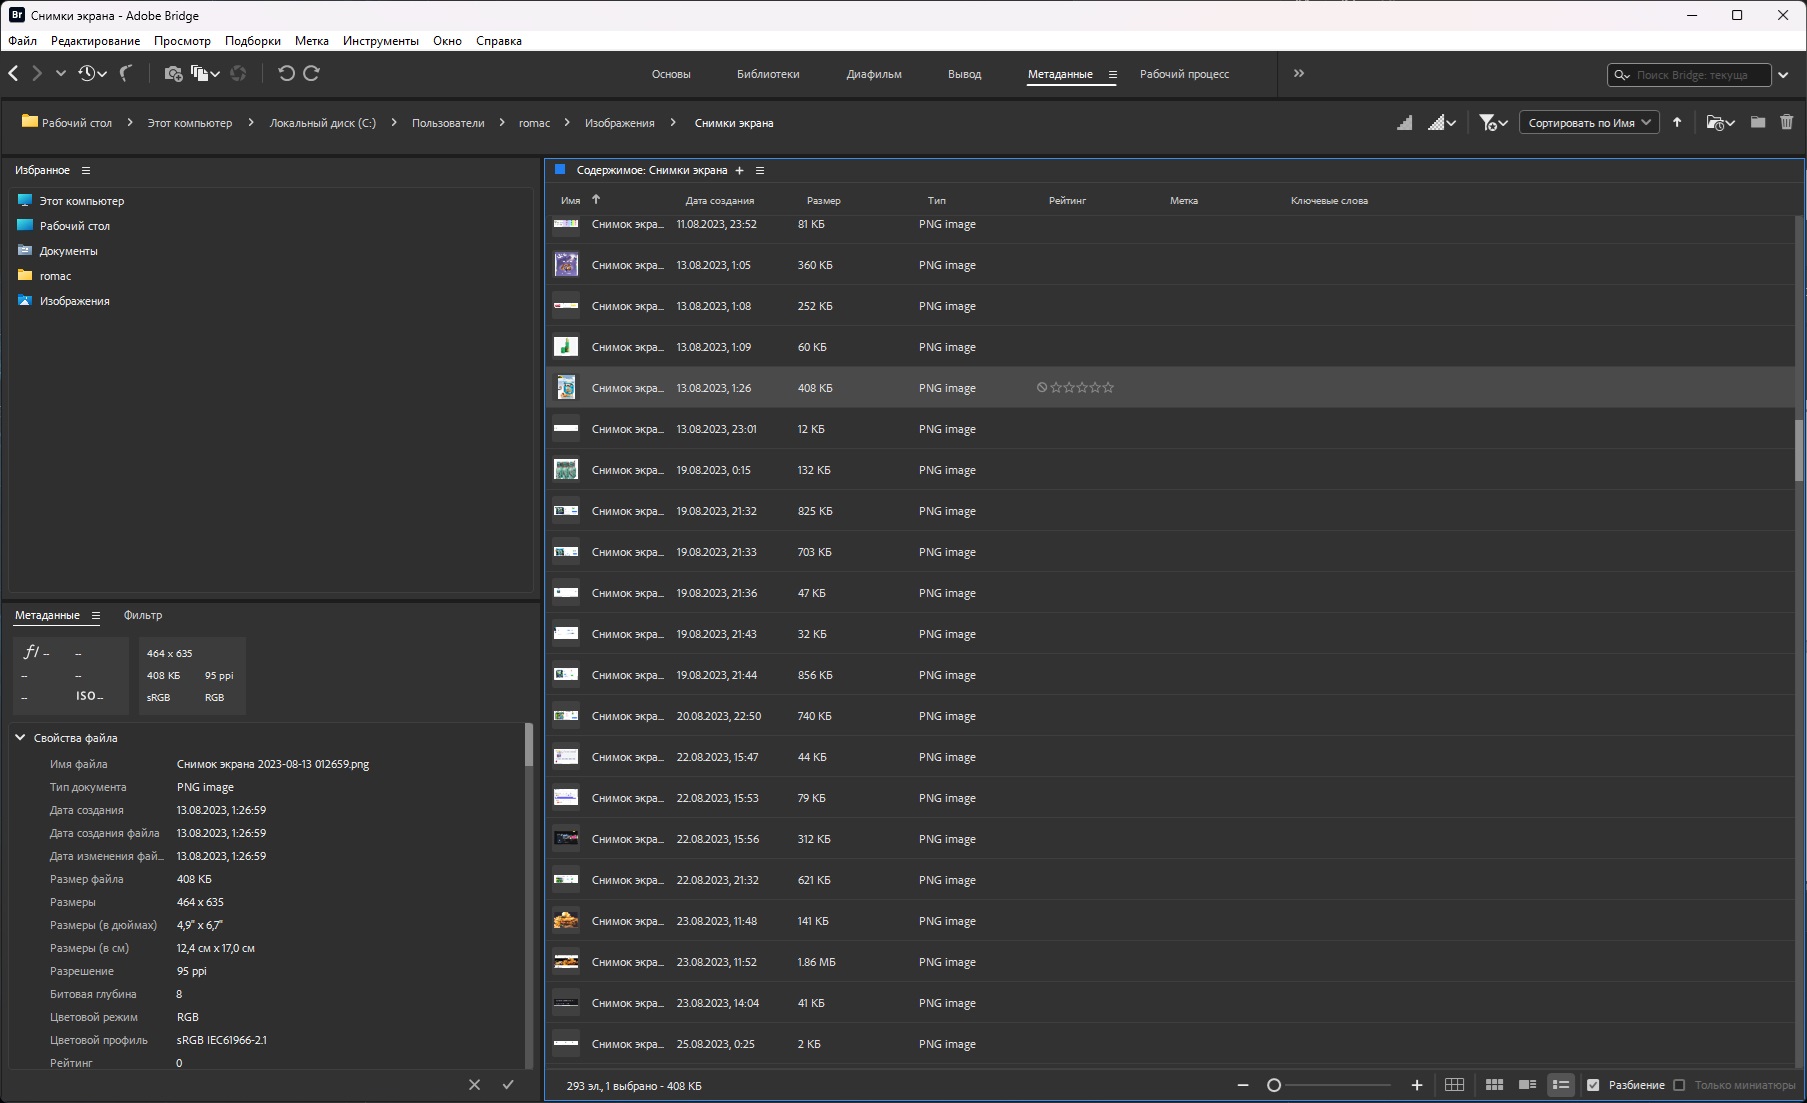The image size is (1807, 1103).
Task: Toggle ascending sort order arrow
Action: [x=1677, y=122]
